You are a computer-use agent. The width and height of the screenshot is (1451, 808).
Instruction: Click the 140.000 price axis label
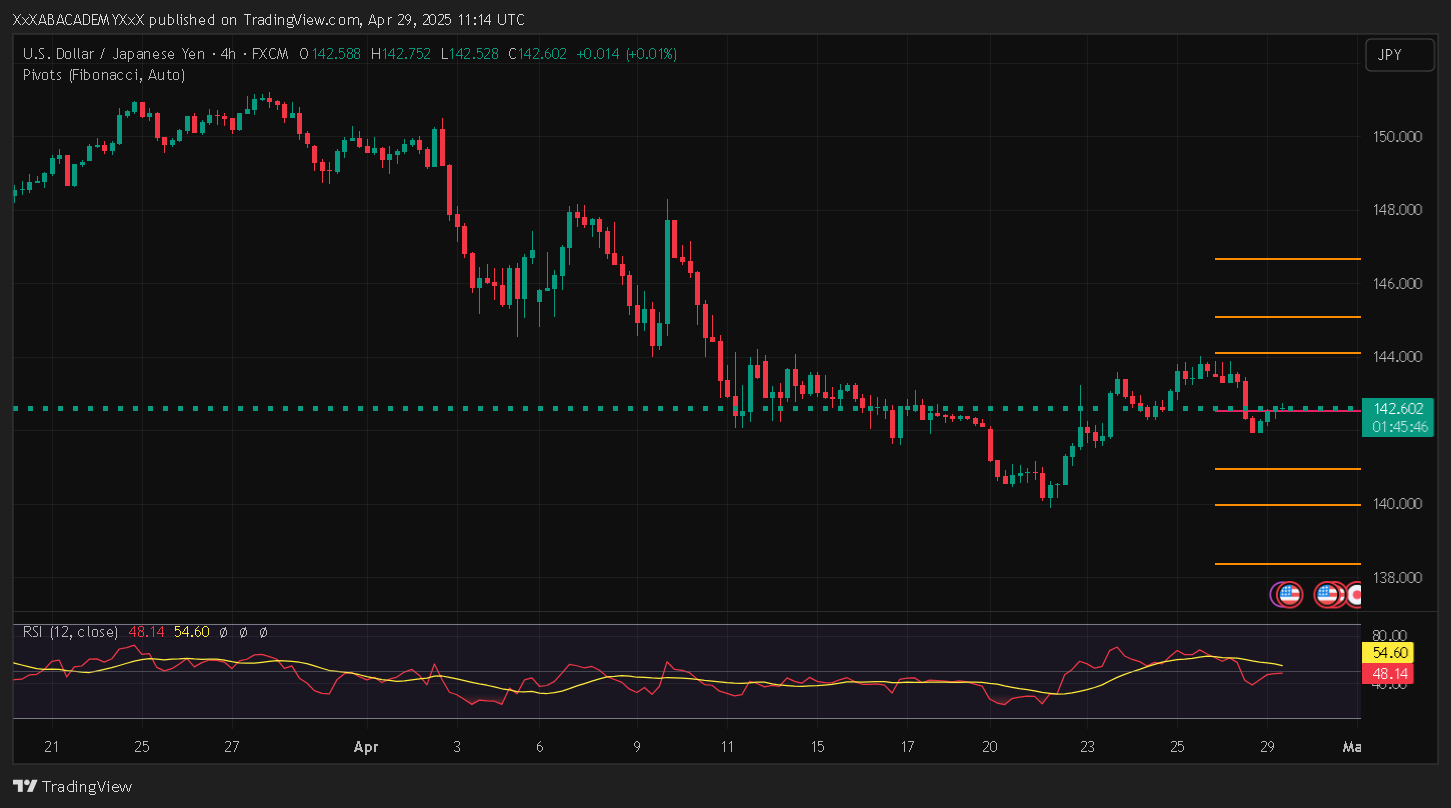1398,504
